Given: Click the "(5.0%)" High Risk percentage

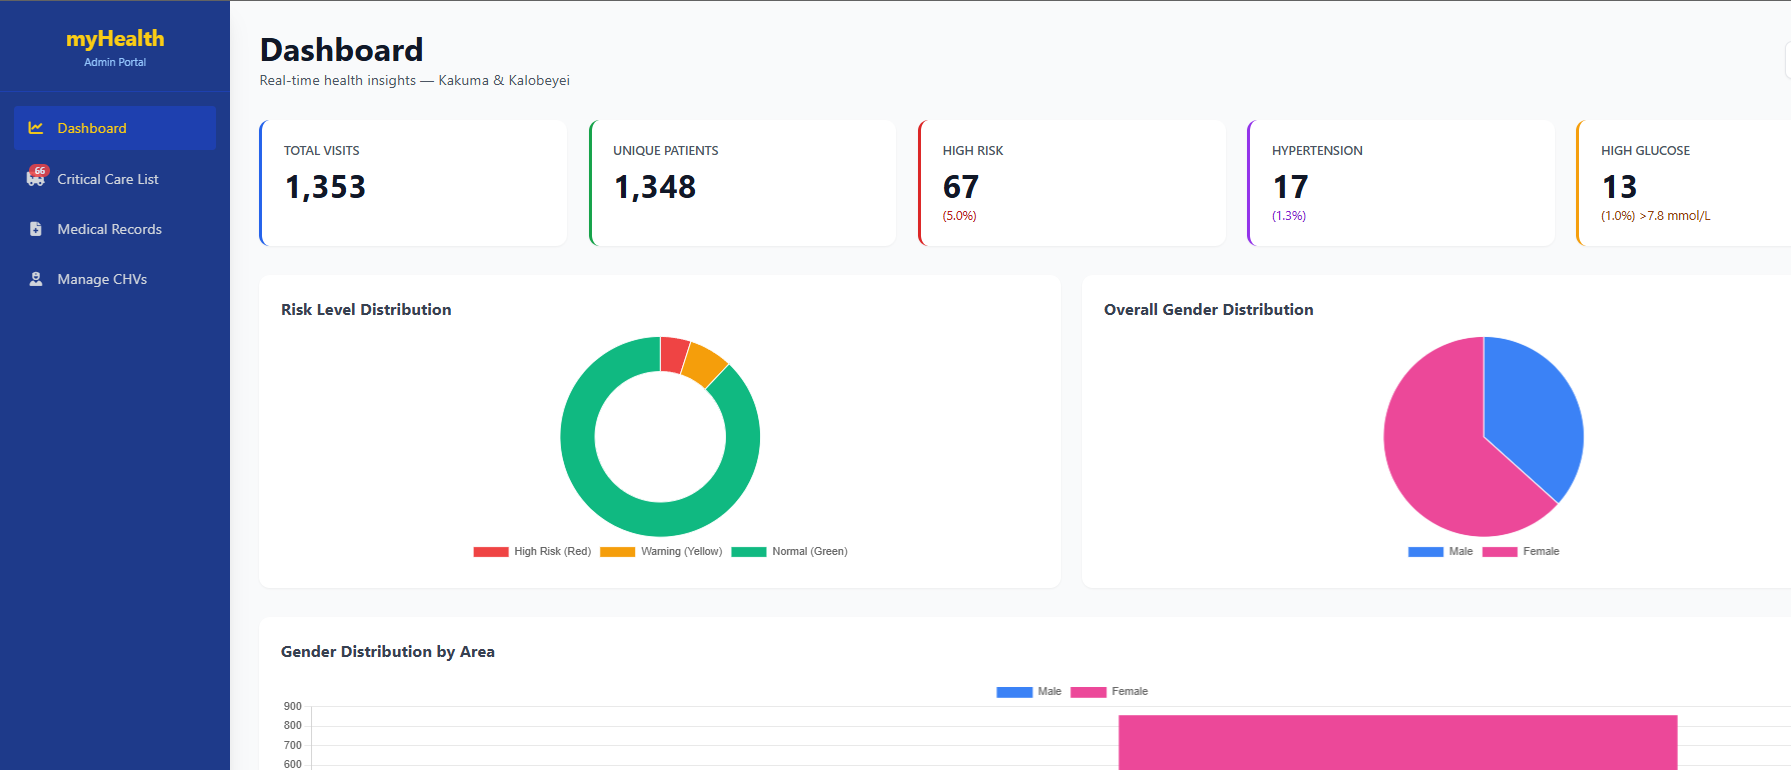Looking at the screenshot, I should 959,216.
